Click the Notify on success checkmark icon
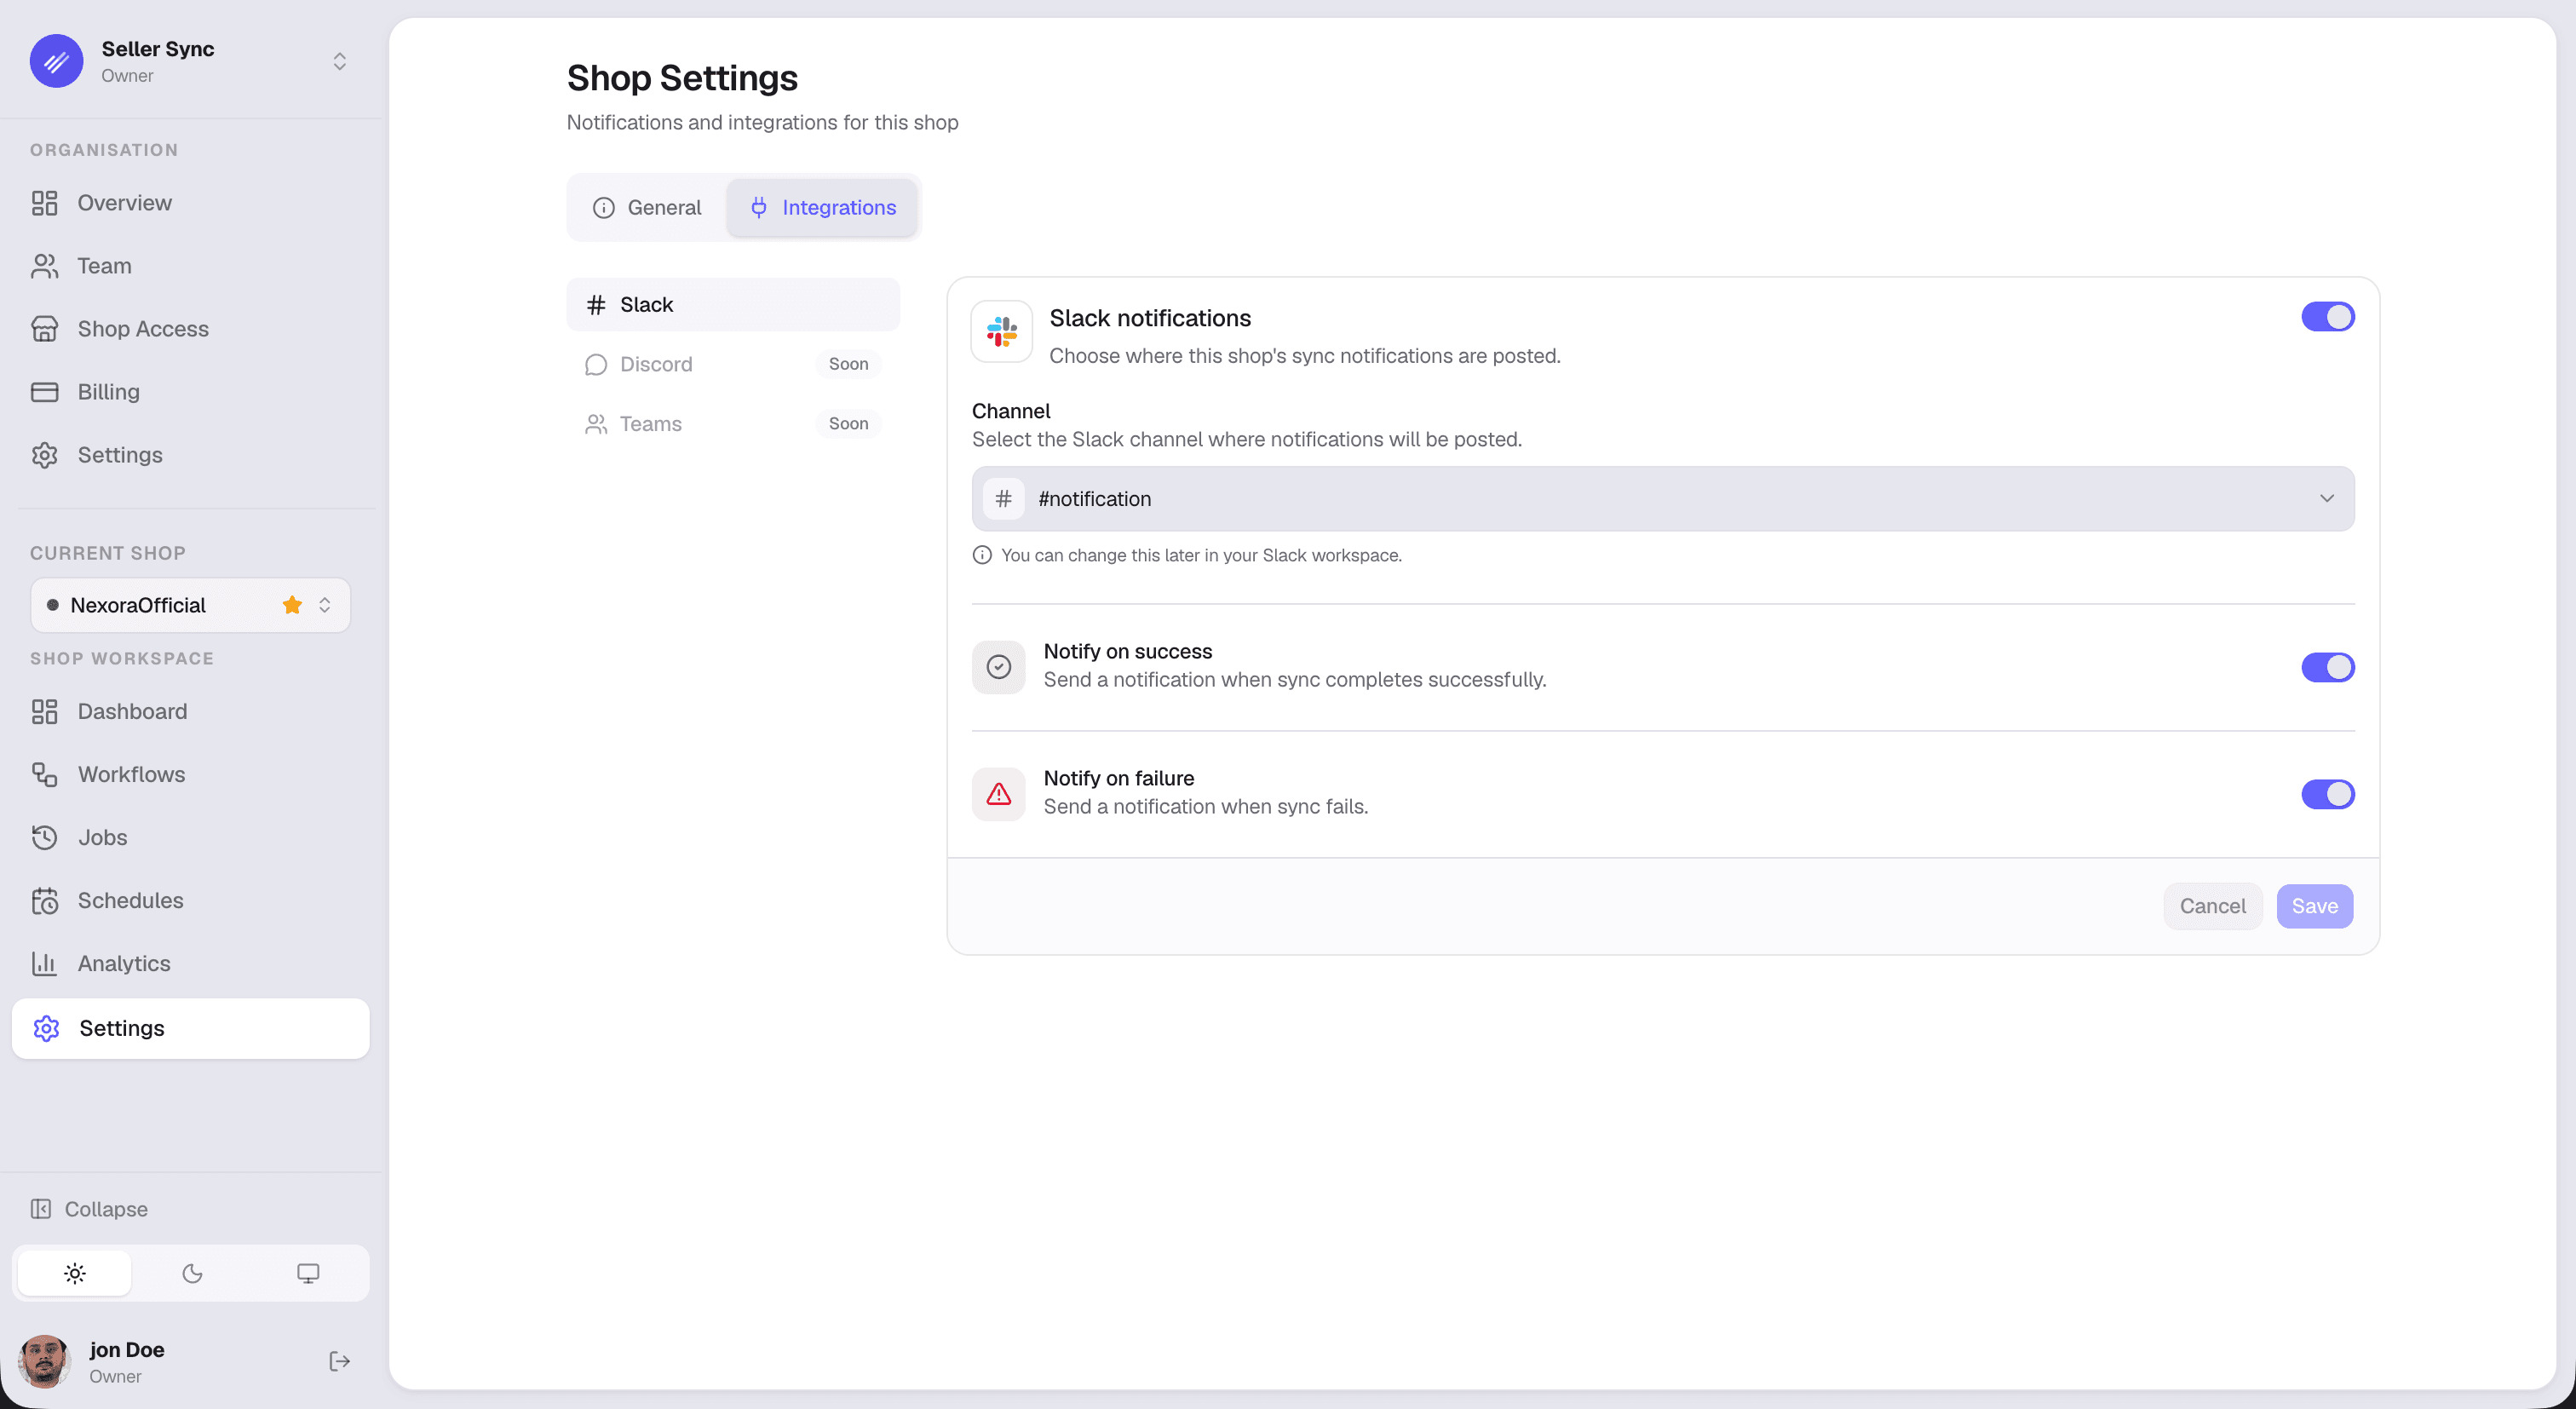 point(998,668)
